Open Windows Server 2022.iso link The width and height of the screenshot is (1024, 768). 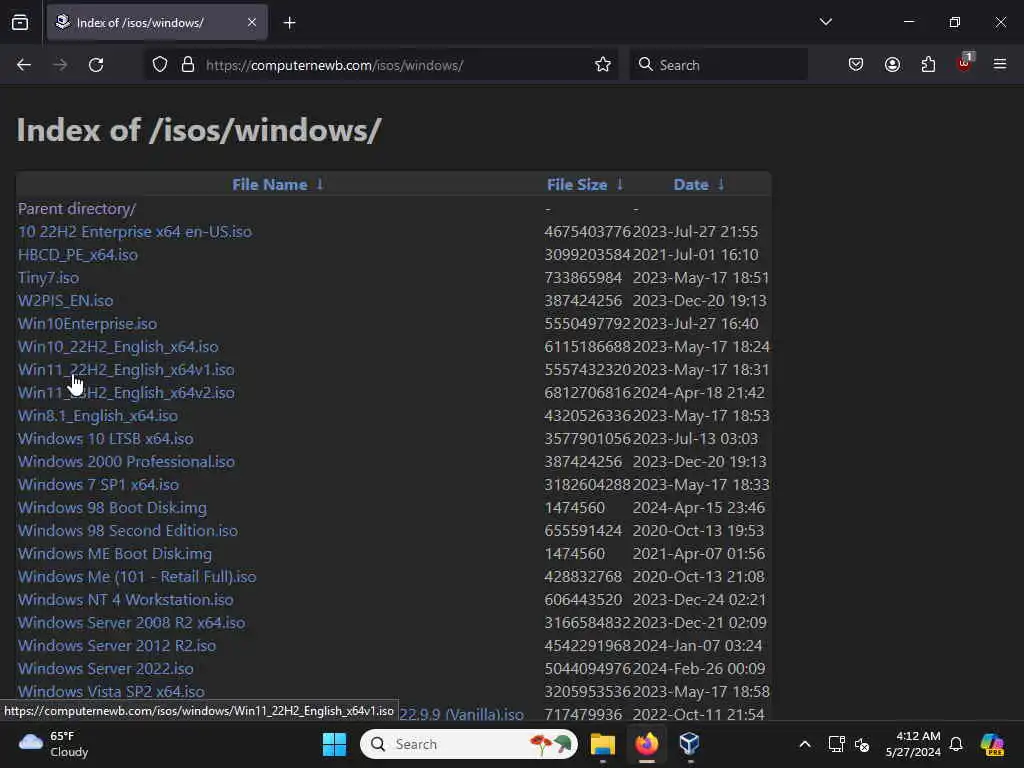coord(106,668)
